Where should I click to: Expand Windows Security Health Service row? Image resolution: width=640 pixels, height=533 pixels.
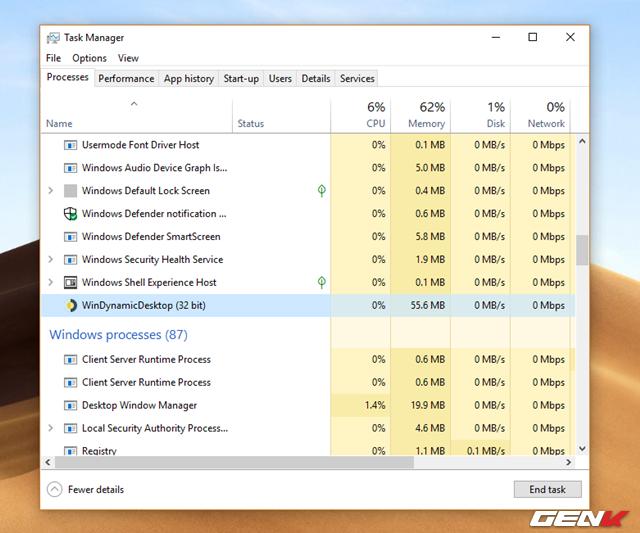coord(51,260)
